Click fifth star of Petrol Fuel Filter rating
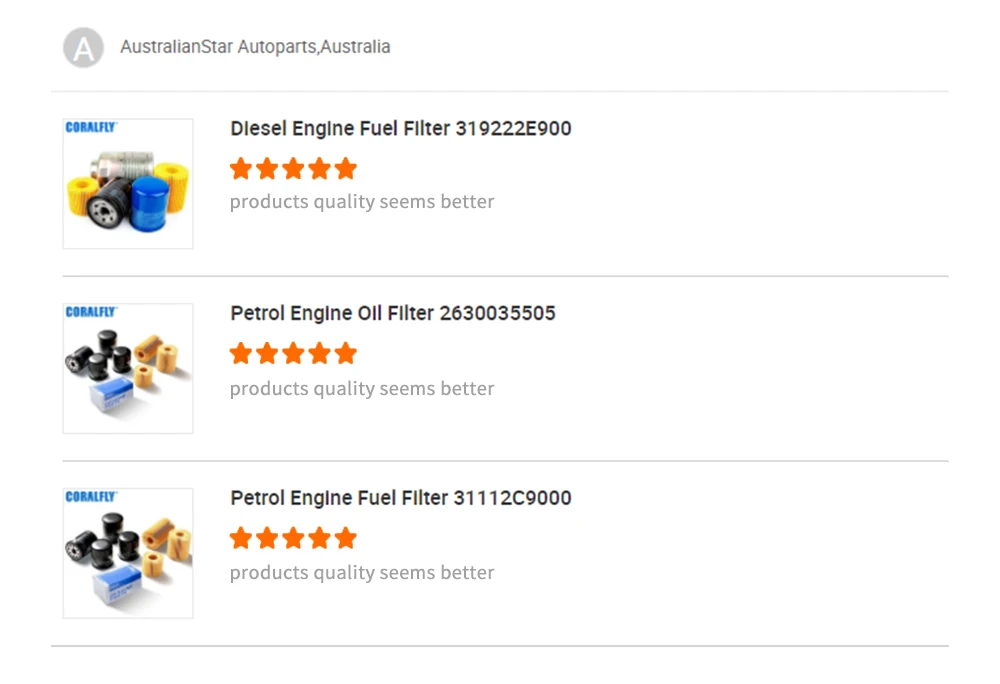1000x684 pixels. [346, 538]
